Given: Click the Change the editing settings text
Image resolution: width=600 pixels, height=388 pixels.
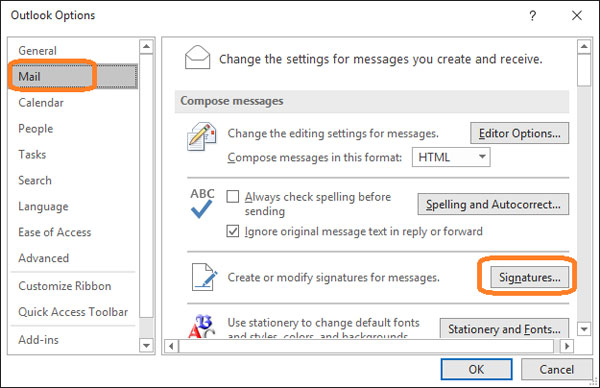Looking at the screenshot, I should 333,133.
